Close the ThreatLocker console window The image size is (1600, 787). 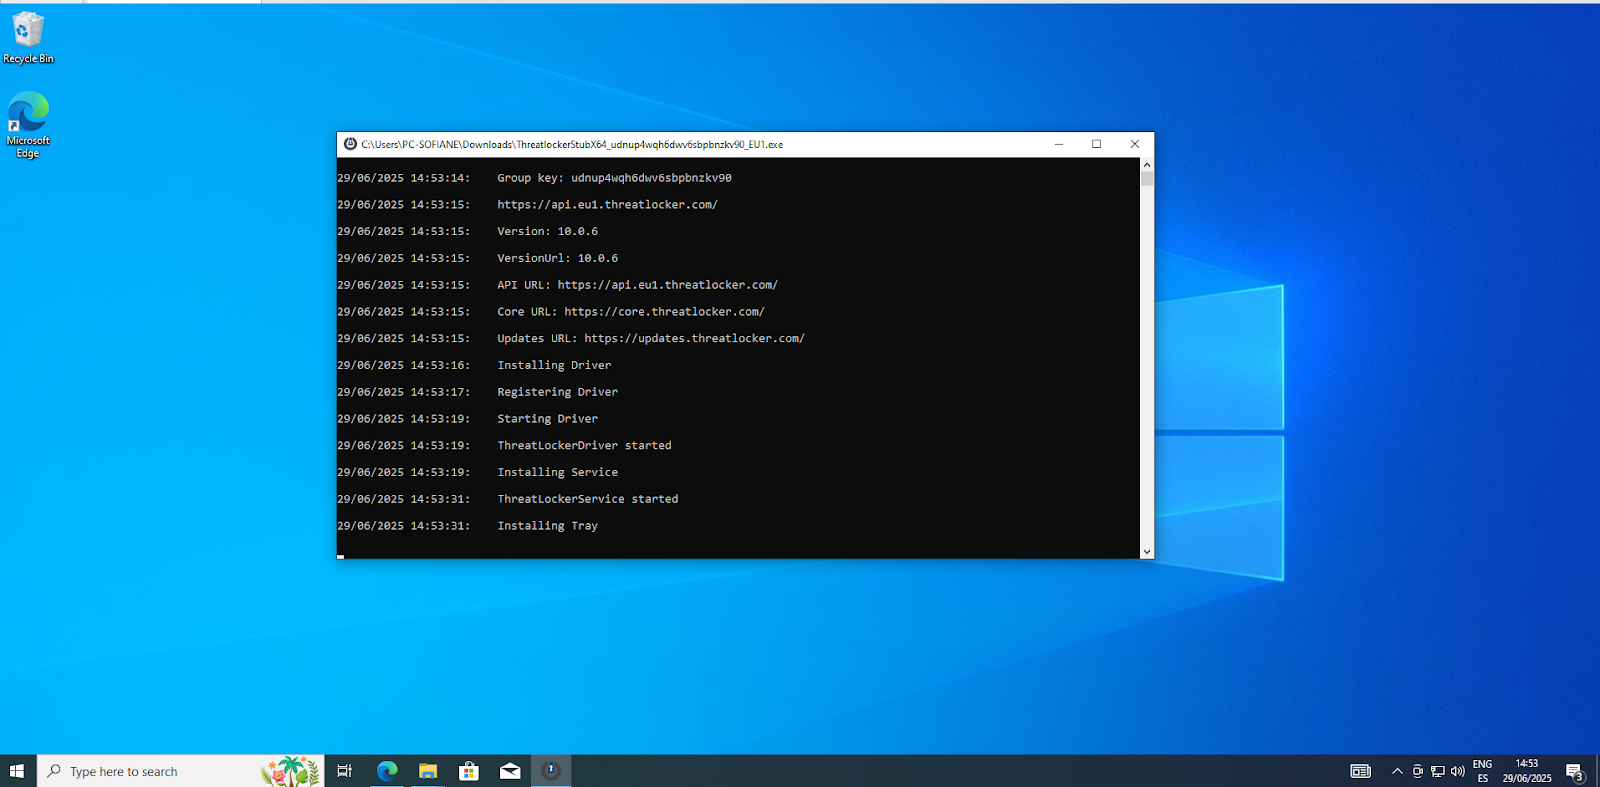[x=1135, y=144]
